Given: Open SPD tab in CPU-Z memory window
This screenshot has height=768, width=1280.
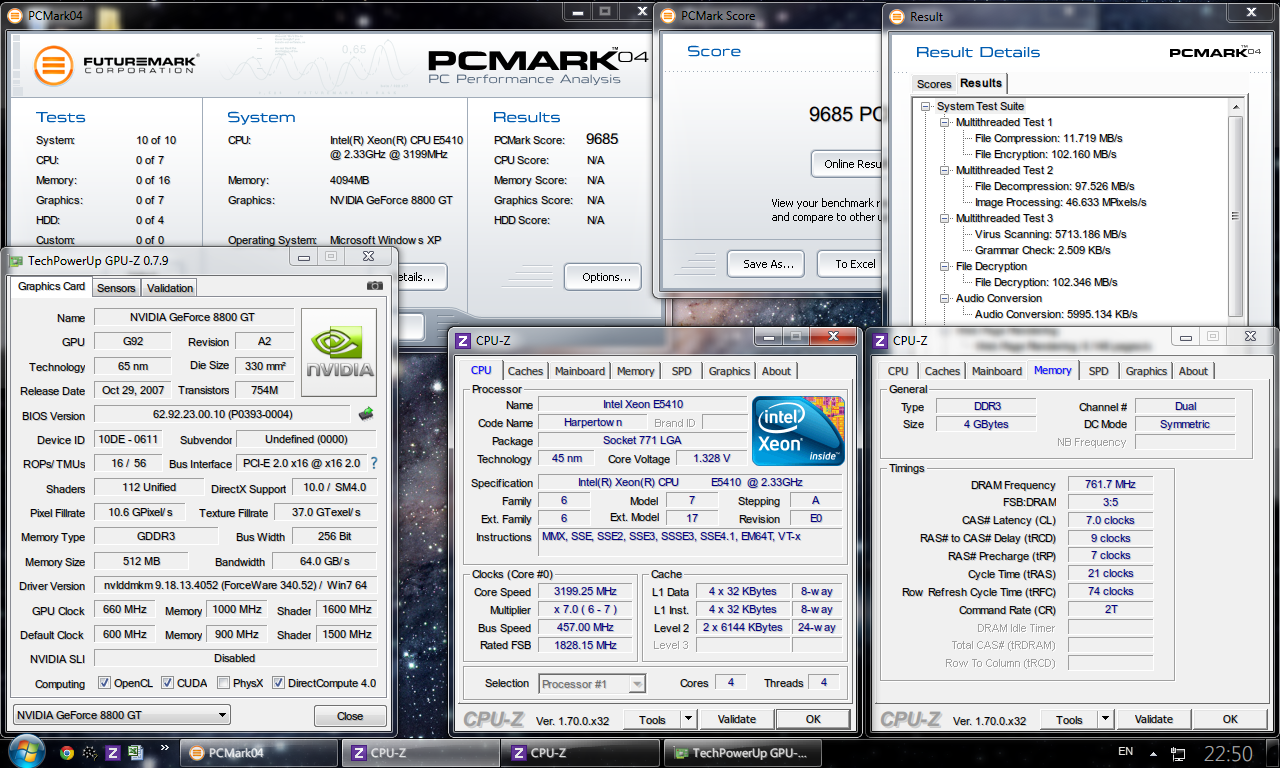Looking at the screenshot, I should coord(1099,371).
